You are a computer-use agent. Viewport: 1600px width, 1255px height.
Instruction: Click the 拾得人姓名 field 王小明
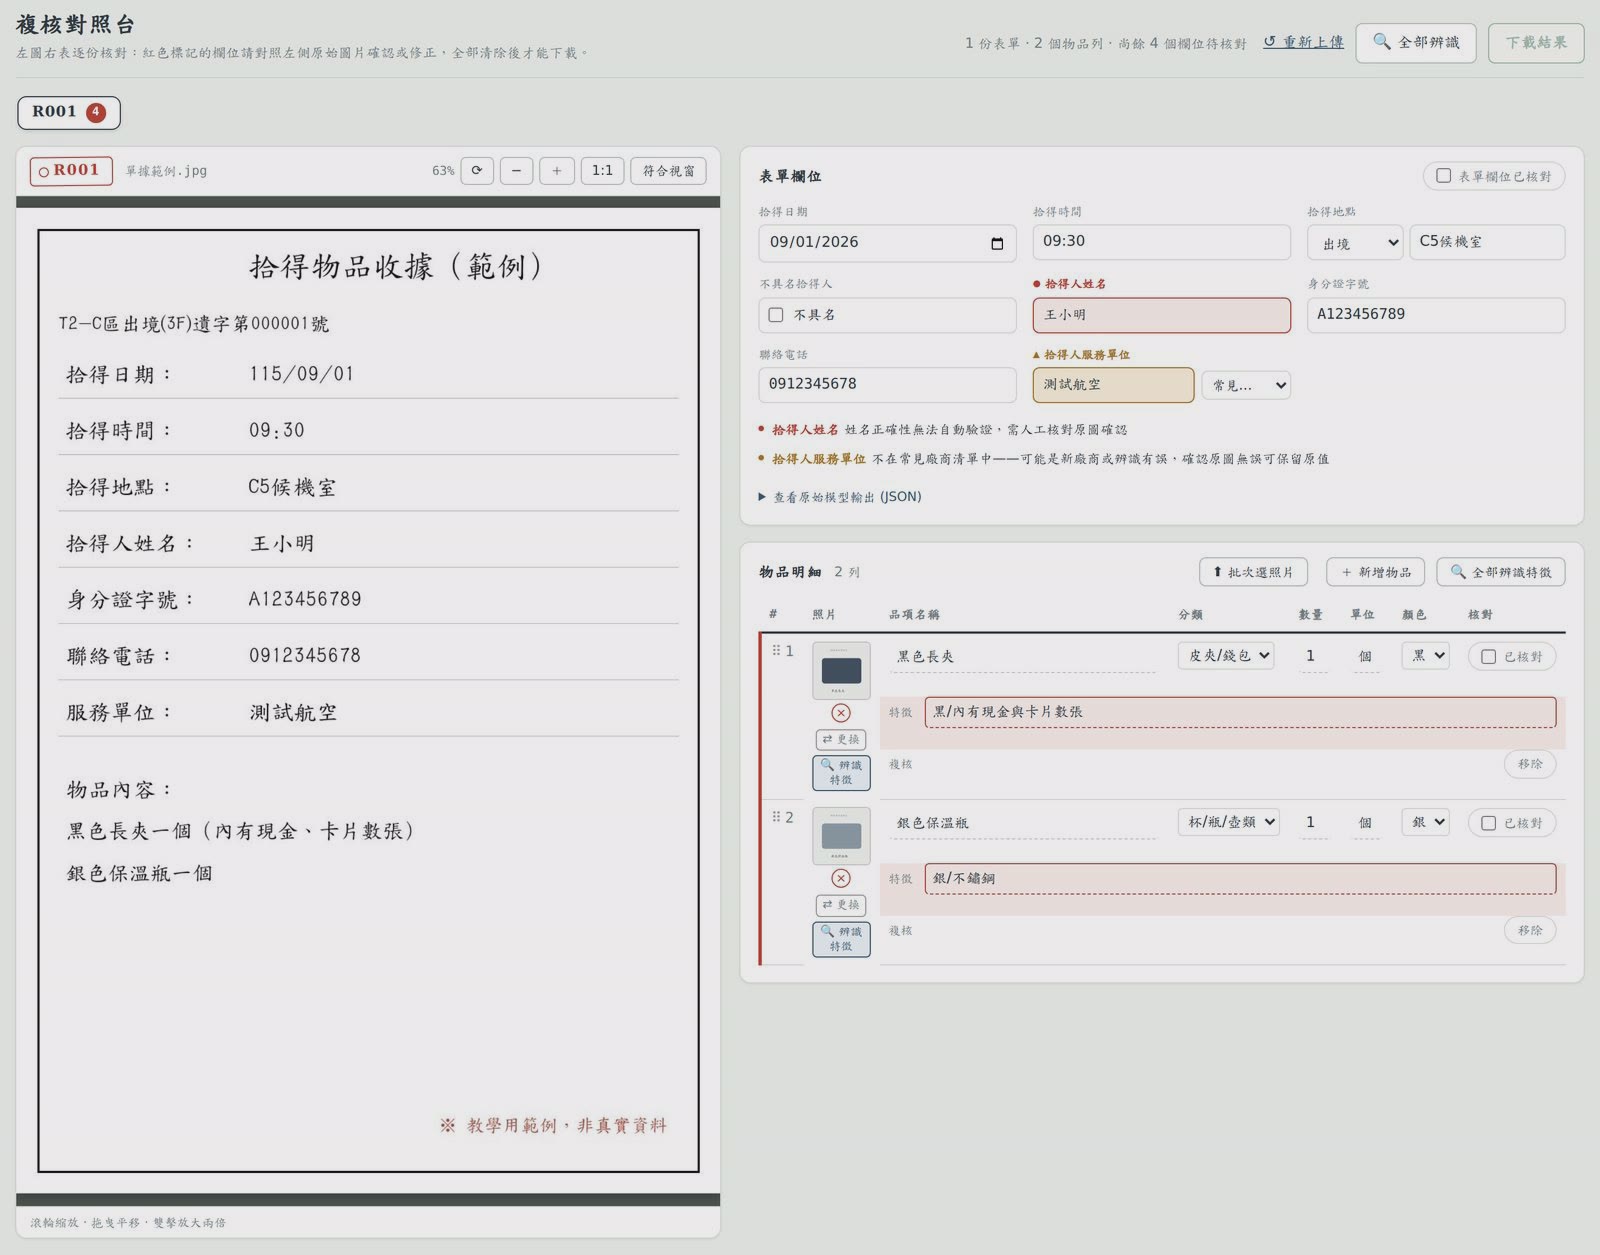click(x=1161, y=315)
